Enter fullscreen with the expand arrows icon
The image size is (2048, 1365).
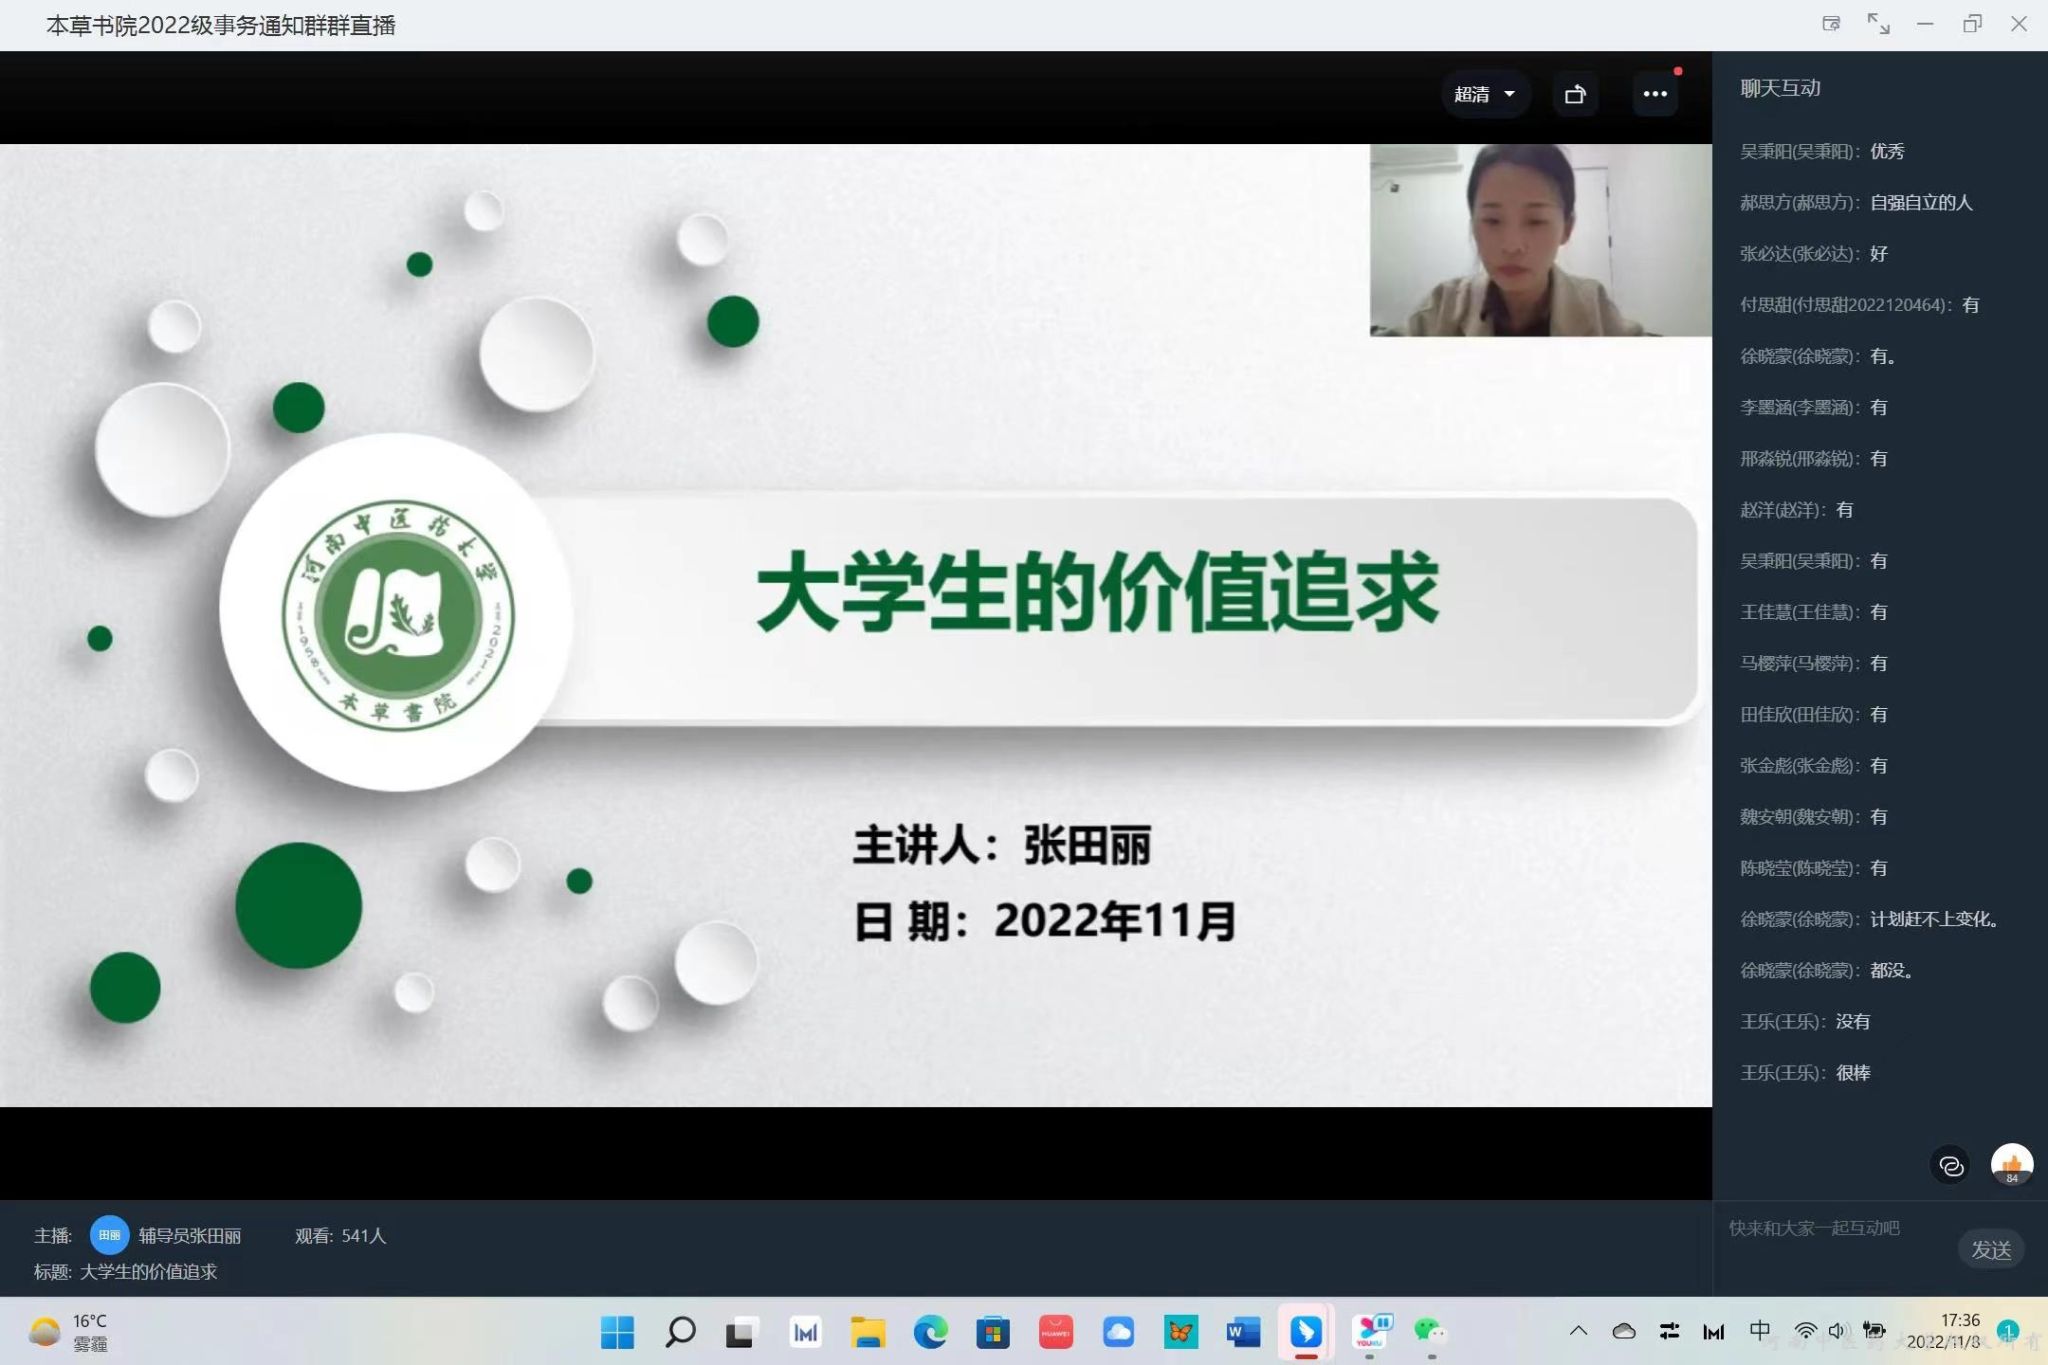pos(1878,24)
